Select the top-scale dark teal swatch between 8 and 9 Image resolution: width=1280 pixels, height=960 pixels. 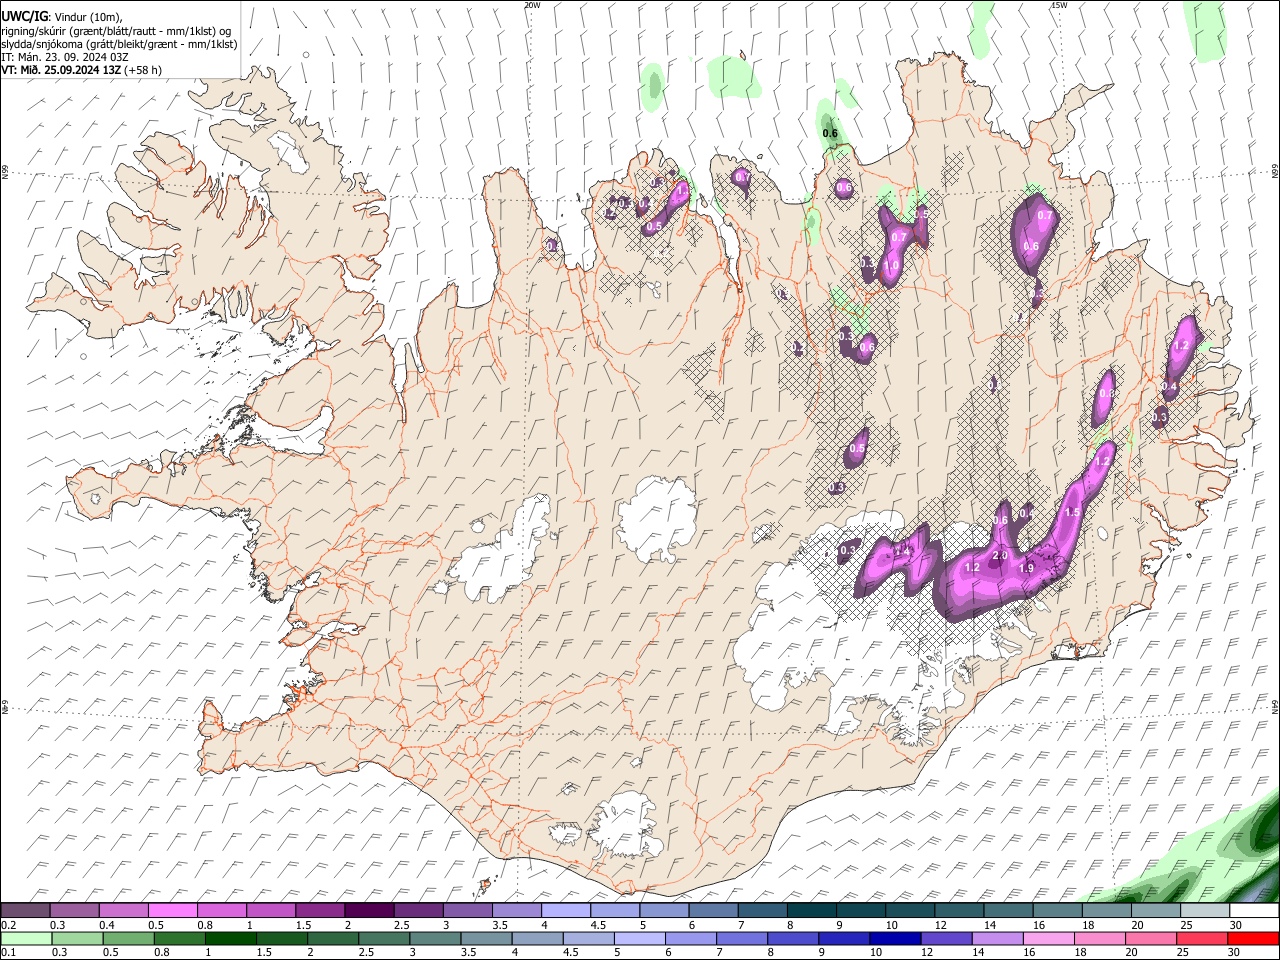pos(811,911)
